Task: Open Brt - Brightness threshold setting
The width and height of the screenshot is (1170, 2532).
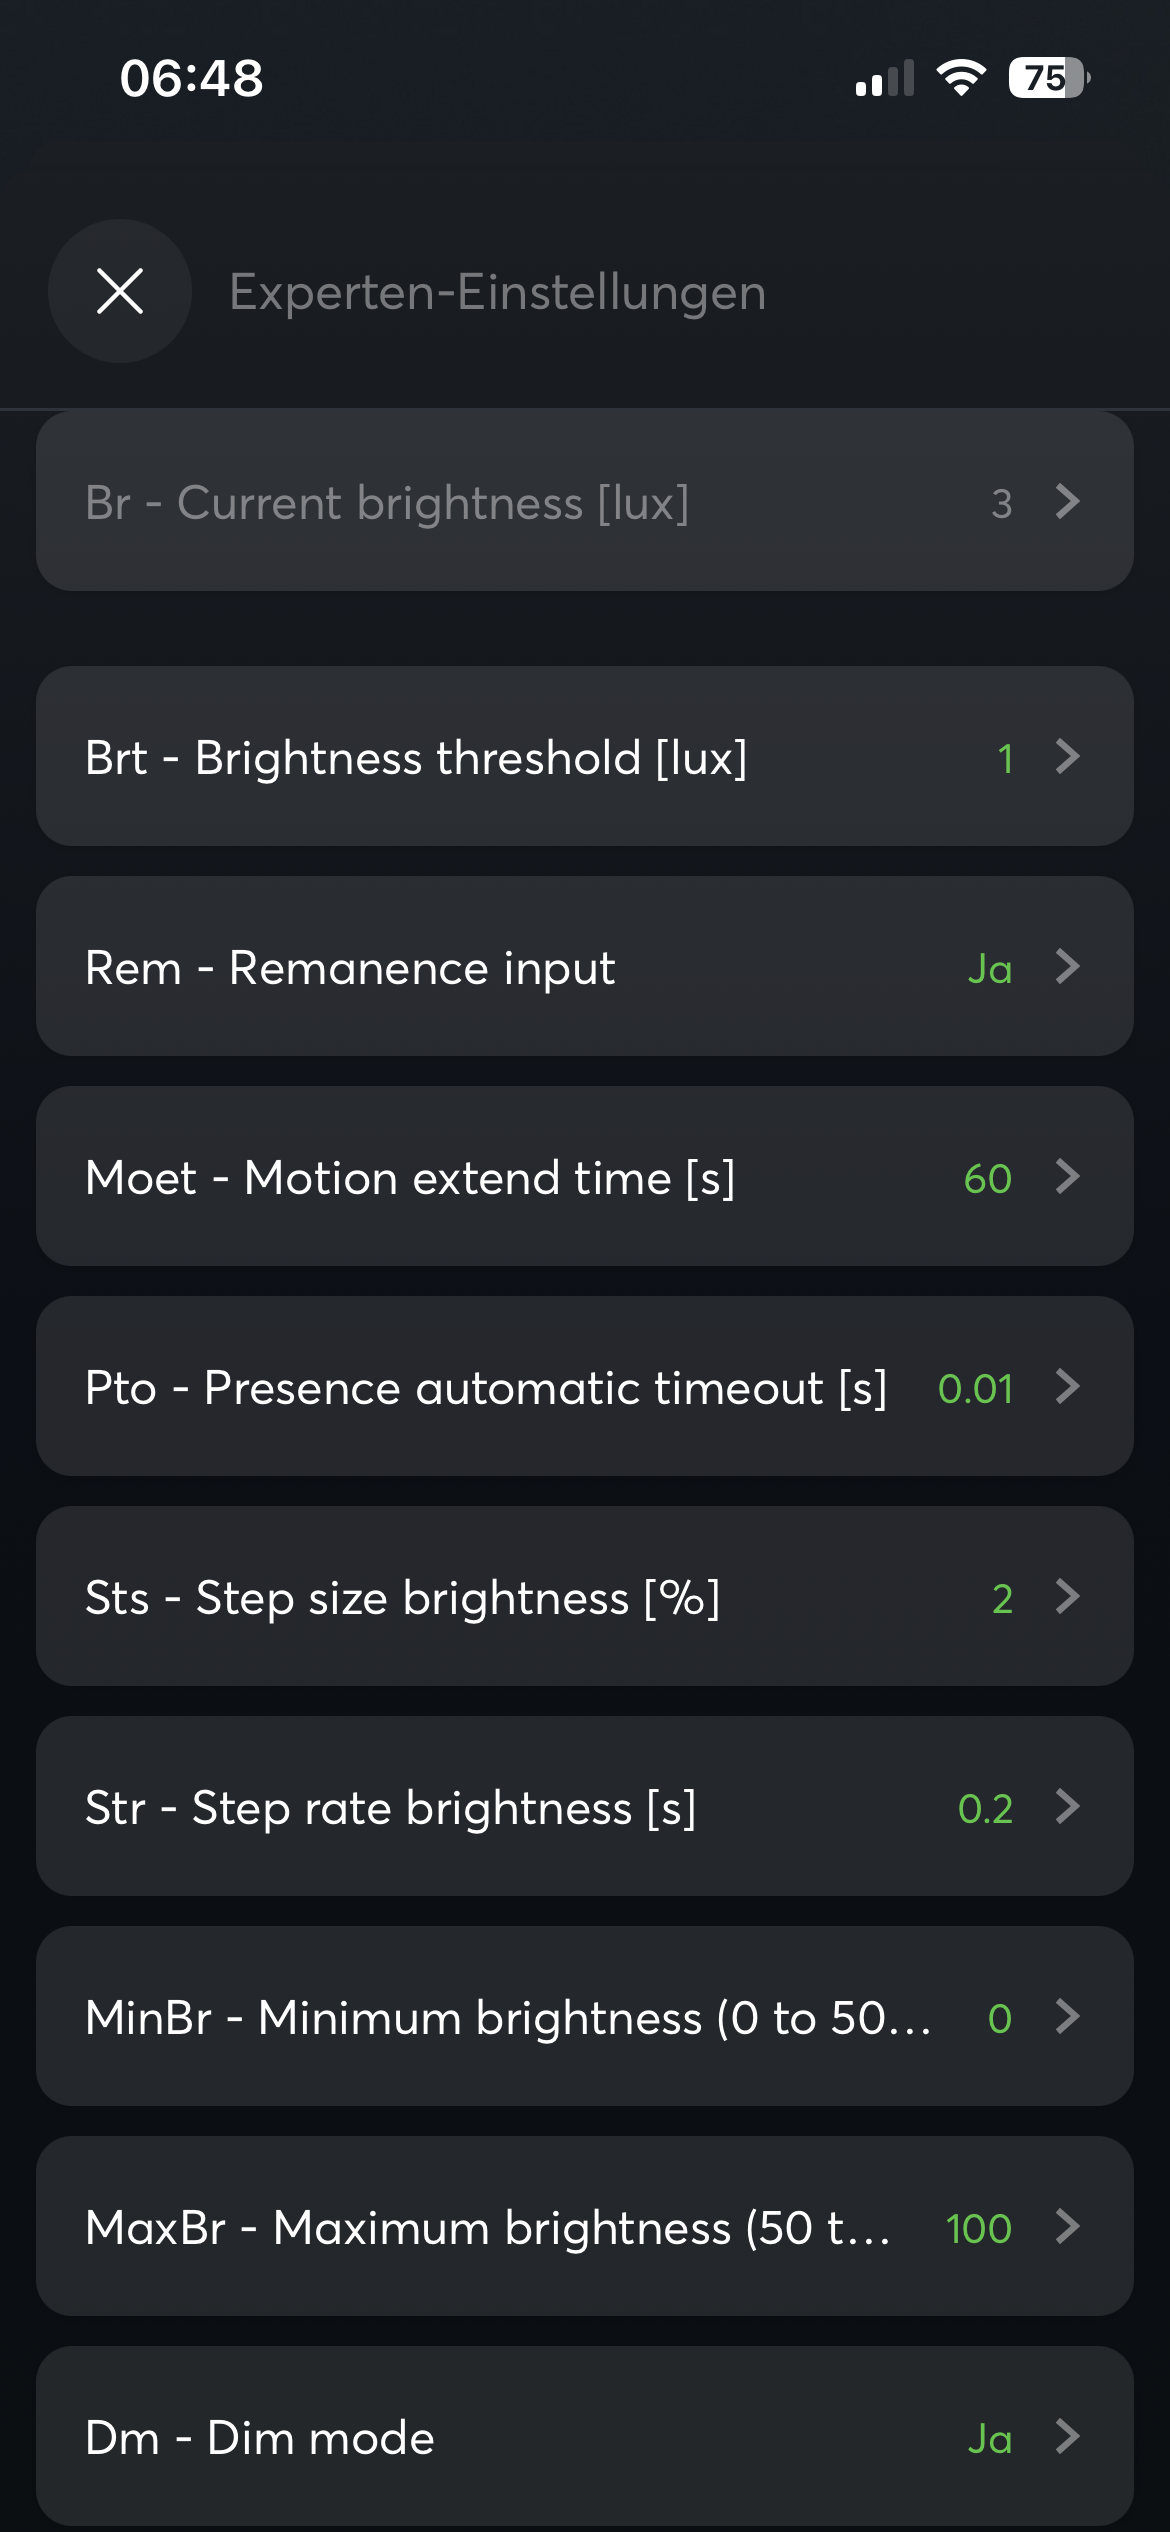Action: pyautogui.click(x=416, y=757)
